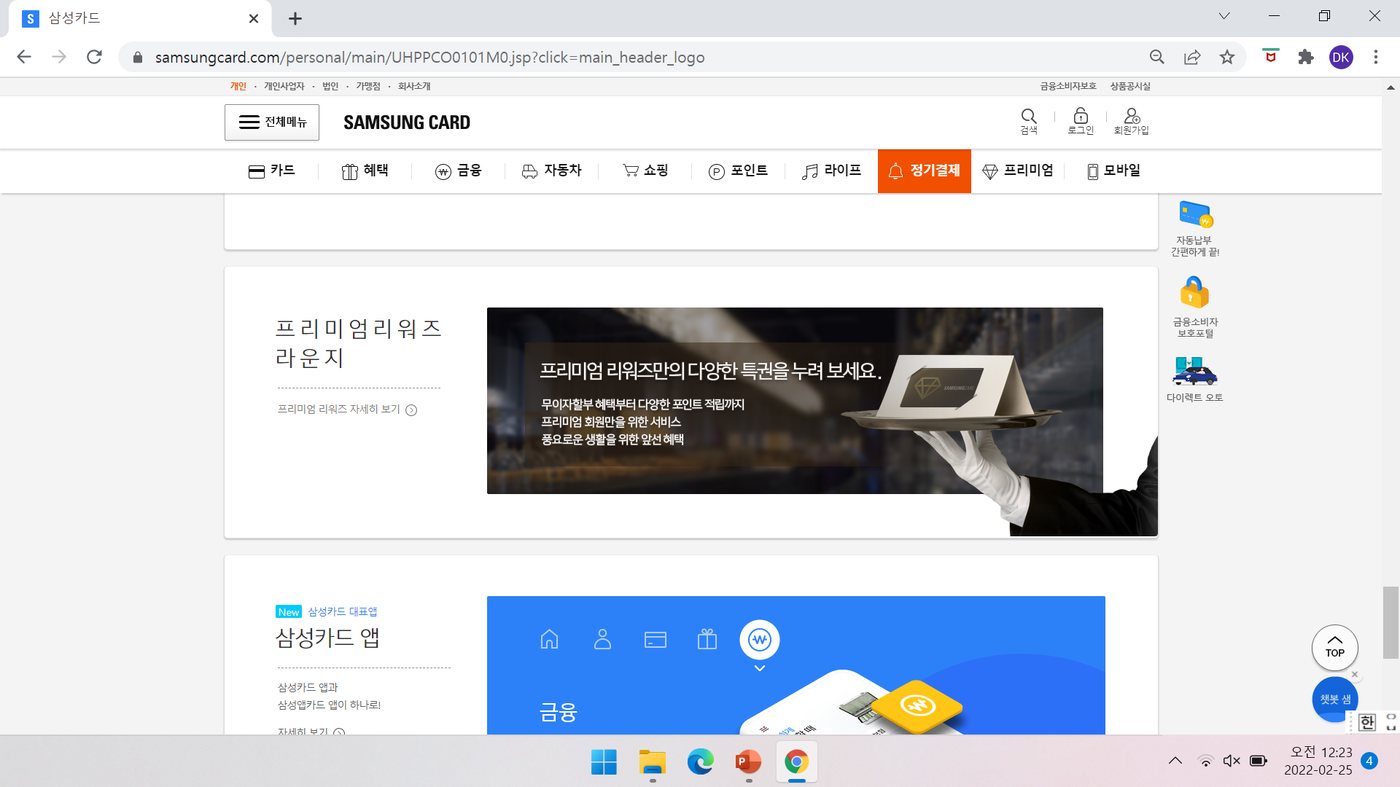
Task: Go back in browser history
Action: (24, 57)
